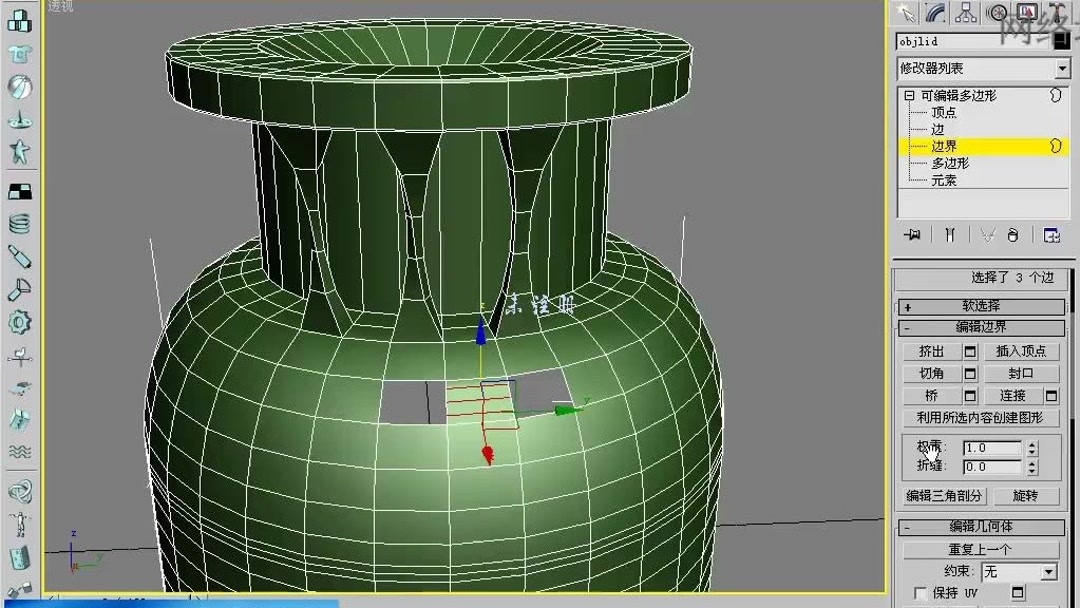This screenshot has width=1080, height=608.
Task: Open the Utilities panel (hammer icon)
Action: point(1057,13)
